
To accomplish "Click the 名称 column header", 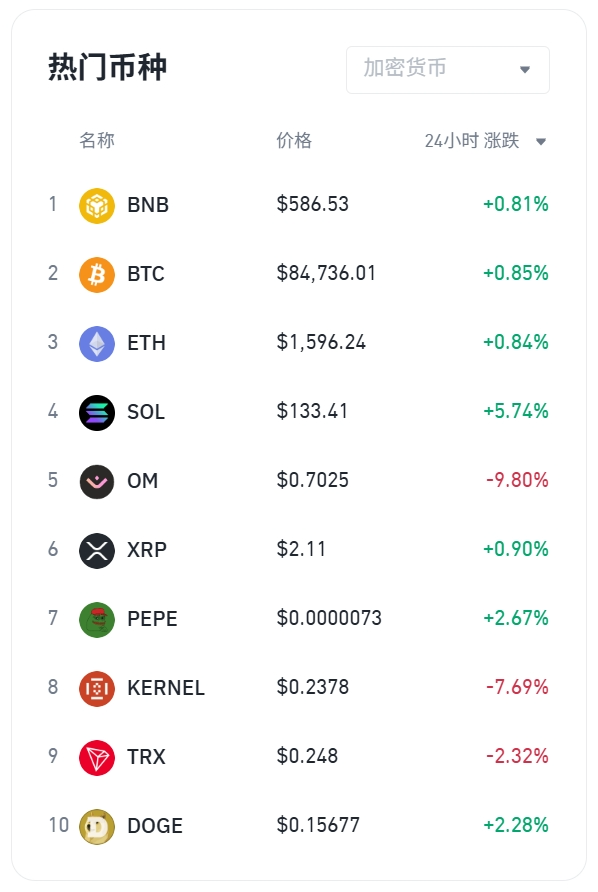I will (x=97, y=140).
